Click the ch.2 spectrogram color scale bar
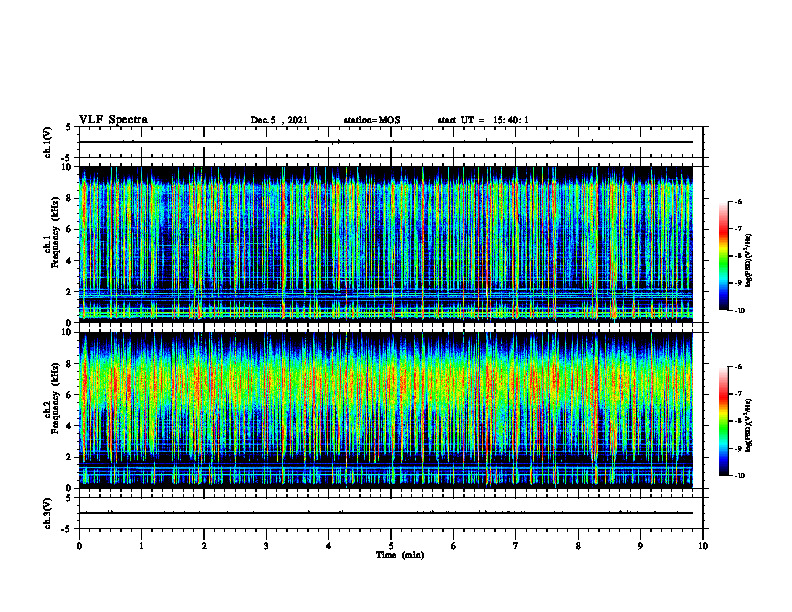This screenshot has width=792, height=612. pyautogui.click(x=723, y=421)
